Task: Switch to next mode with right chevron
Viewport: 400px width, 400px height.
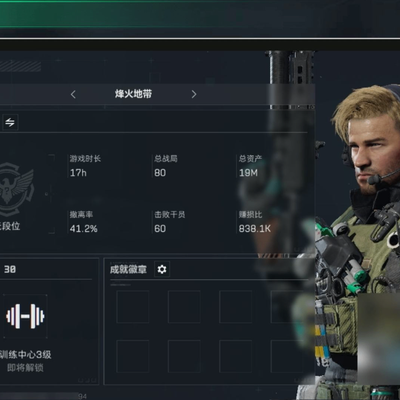Action: coord(194,94)
